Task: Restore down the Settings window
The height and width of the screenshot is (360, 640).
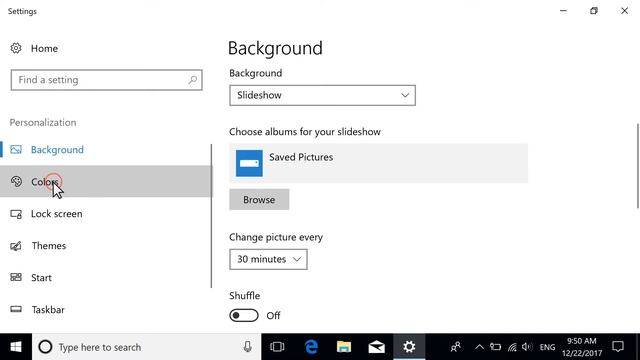Action: point(594,11)
